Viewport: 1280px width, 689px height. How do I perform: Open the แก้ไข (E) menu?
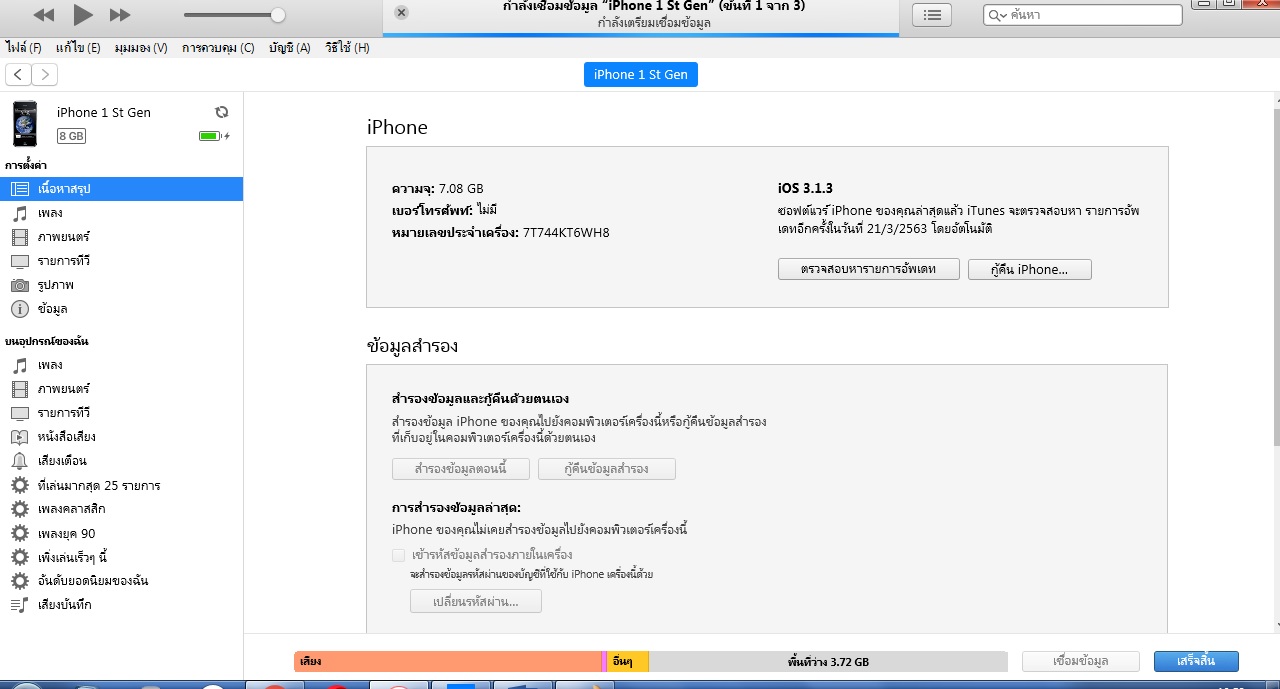78,48
